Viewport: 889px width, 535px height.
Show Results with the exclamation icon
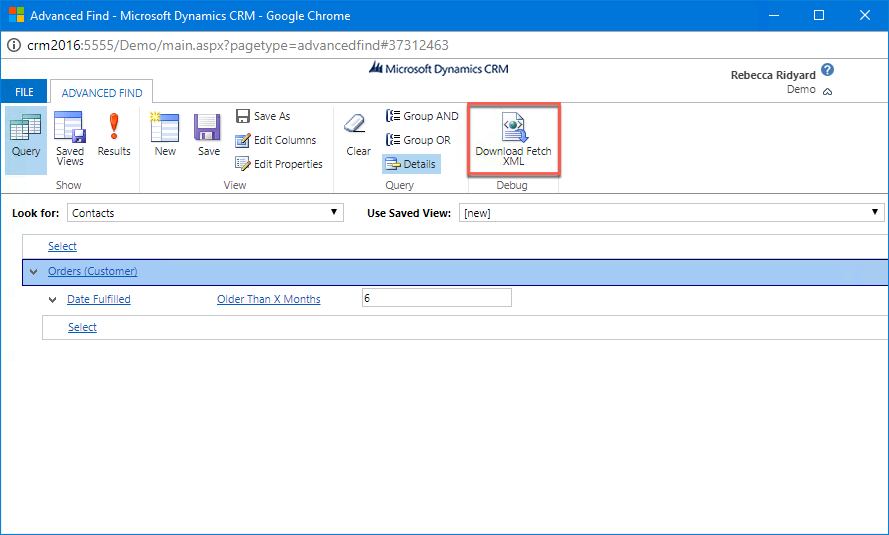[x=114, y=136]
